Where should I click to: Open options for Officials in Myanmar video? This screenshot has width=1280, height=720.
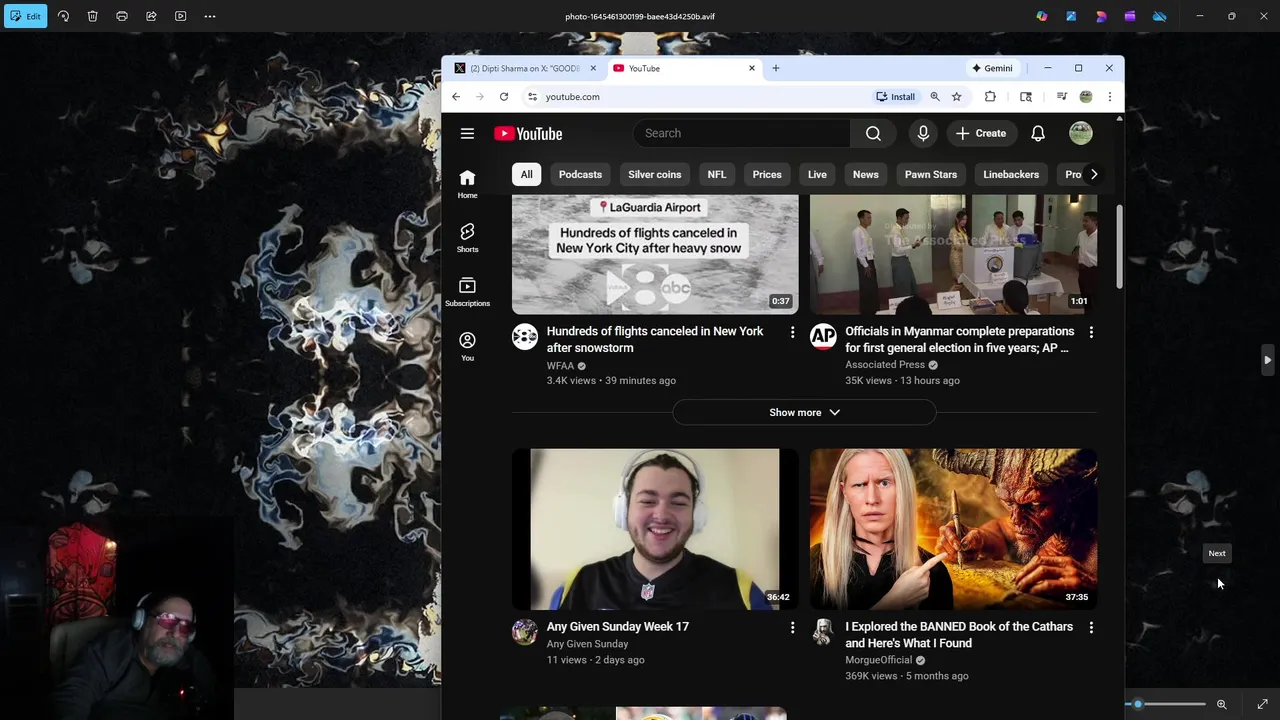pos(1091,332)
